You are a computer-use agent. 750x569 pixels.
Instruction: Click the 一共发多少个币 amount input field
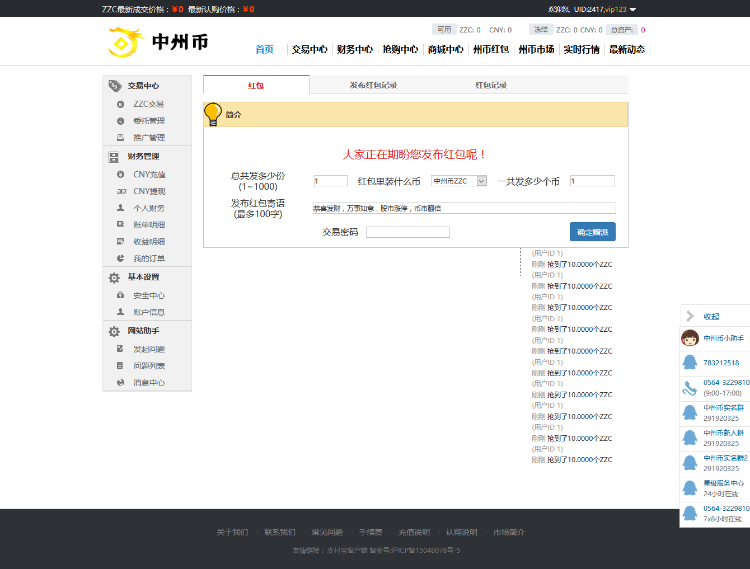pos(592,181)
